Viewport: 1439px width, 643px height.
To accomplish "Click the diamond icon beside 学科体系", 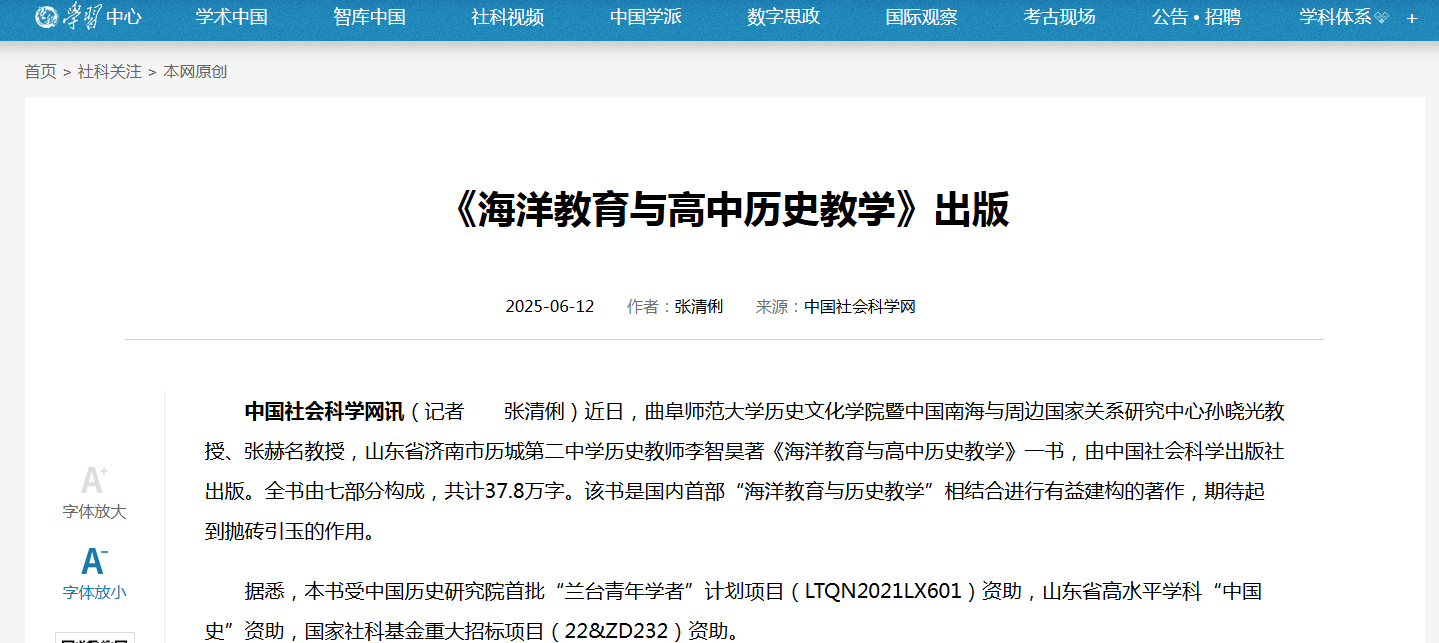I will [1381, 18].
